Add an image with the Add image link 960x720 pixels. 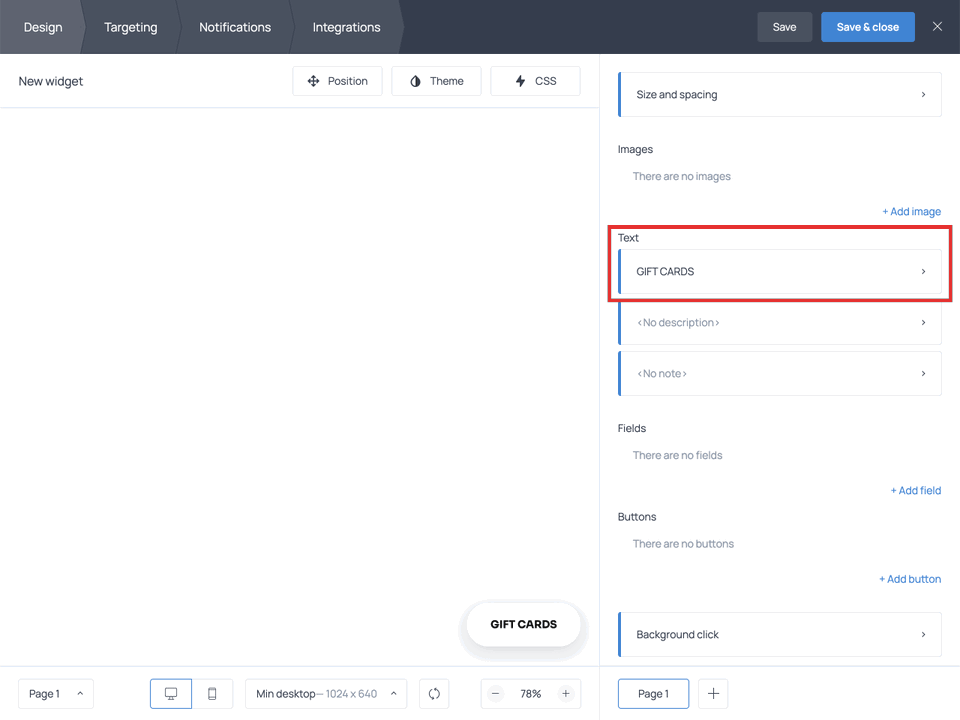(x=911, y=211)
